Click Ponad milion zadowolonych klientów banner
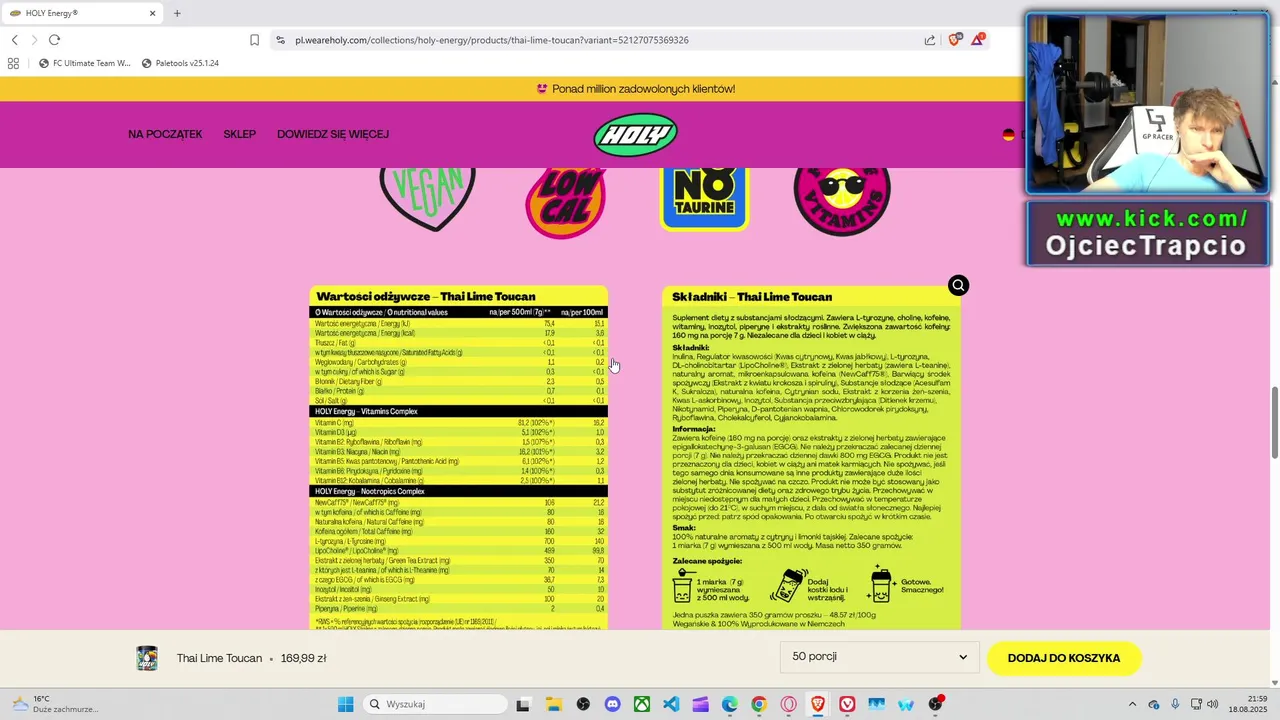 point(636,89)
